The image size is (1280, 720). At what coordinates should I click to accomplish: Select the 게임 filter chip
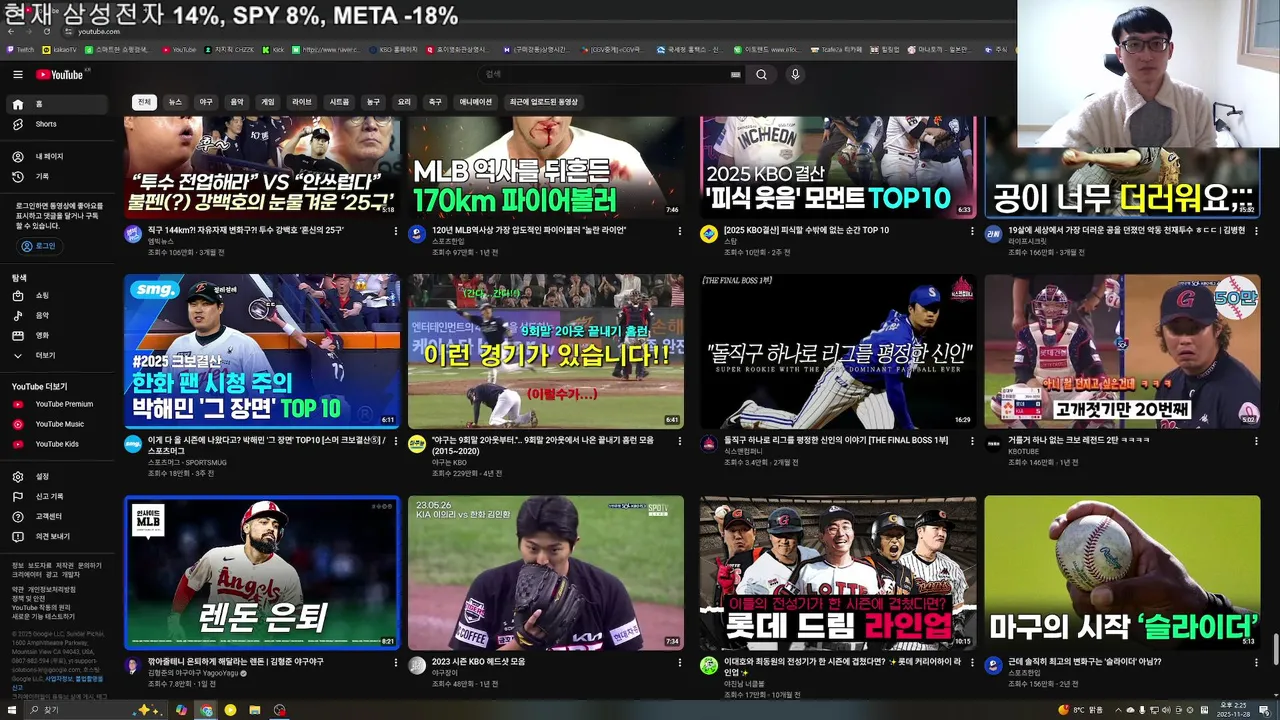tap(268, 102)
